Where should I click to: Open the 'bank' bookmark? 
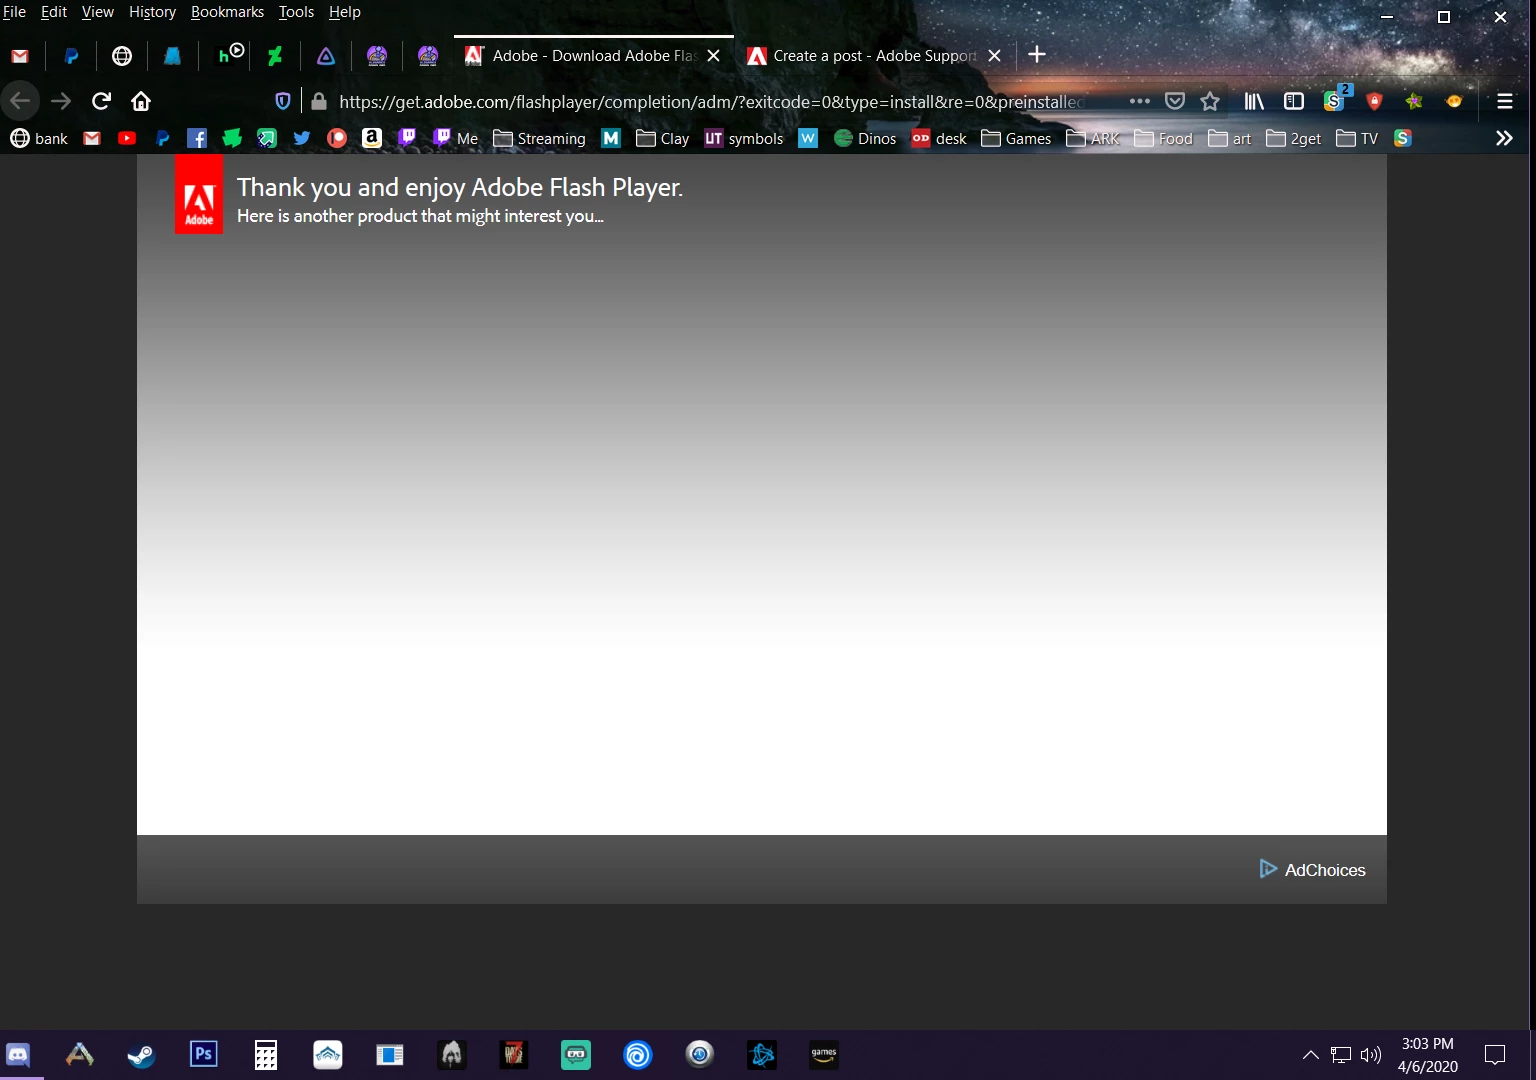pyautogui.click(x=39, y=138)
